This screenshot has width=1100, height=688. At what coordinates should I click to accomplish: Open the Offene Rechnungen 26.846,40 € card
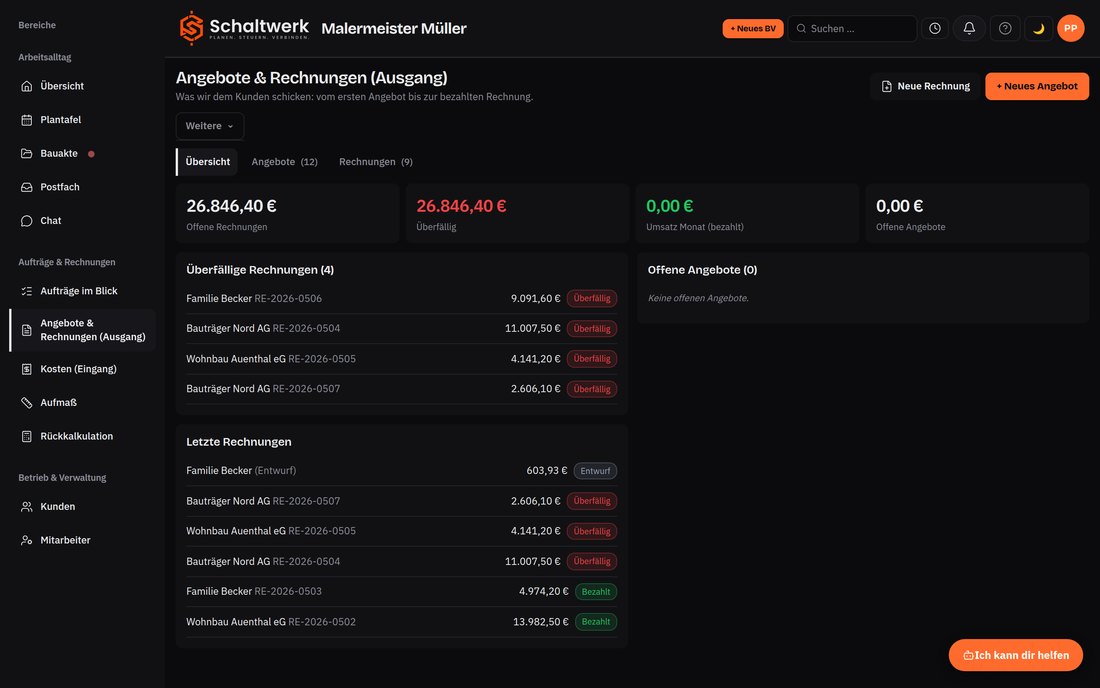288,214
